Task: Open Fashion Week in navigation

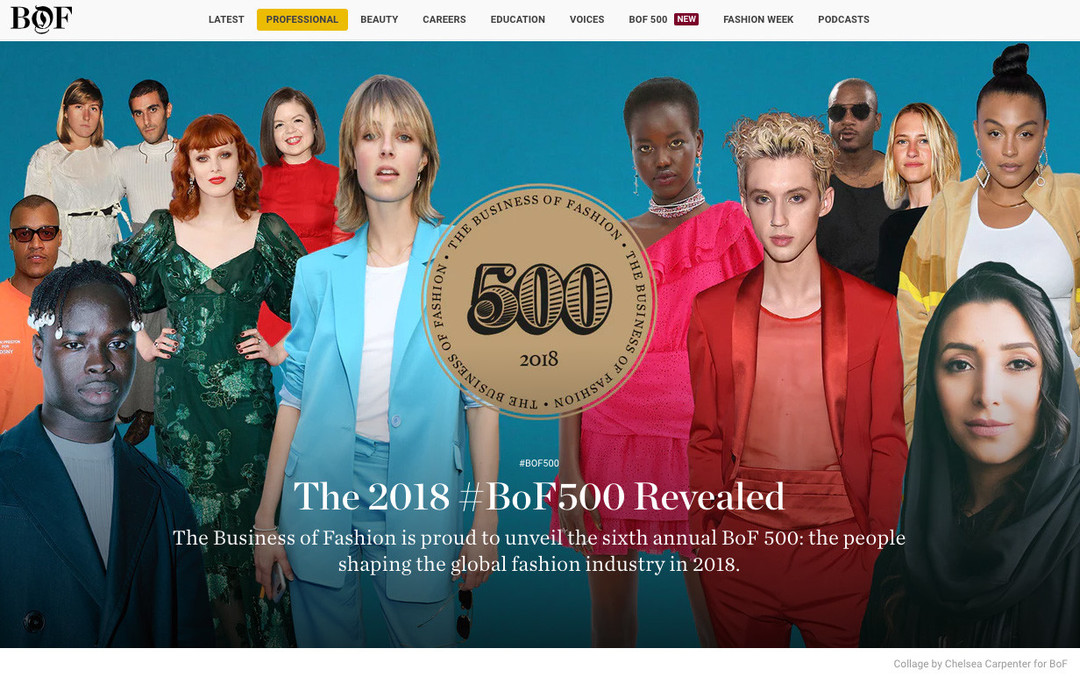Action: (x=758, y=19)
